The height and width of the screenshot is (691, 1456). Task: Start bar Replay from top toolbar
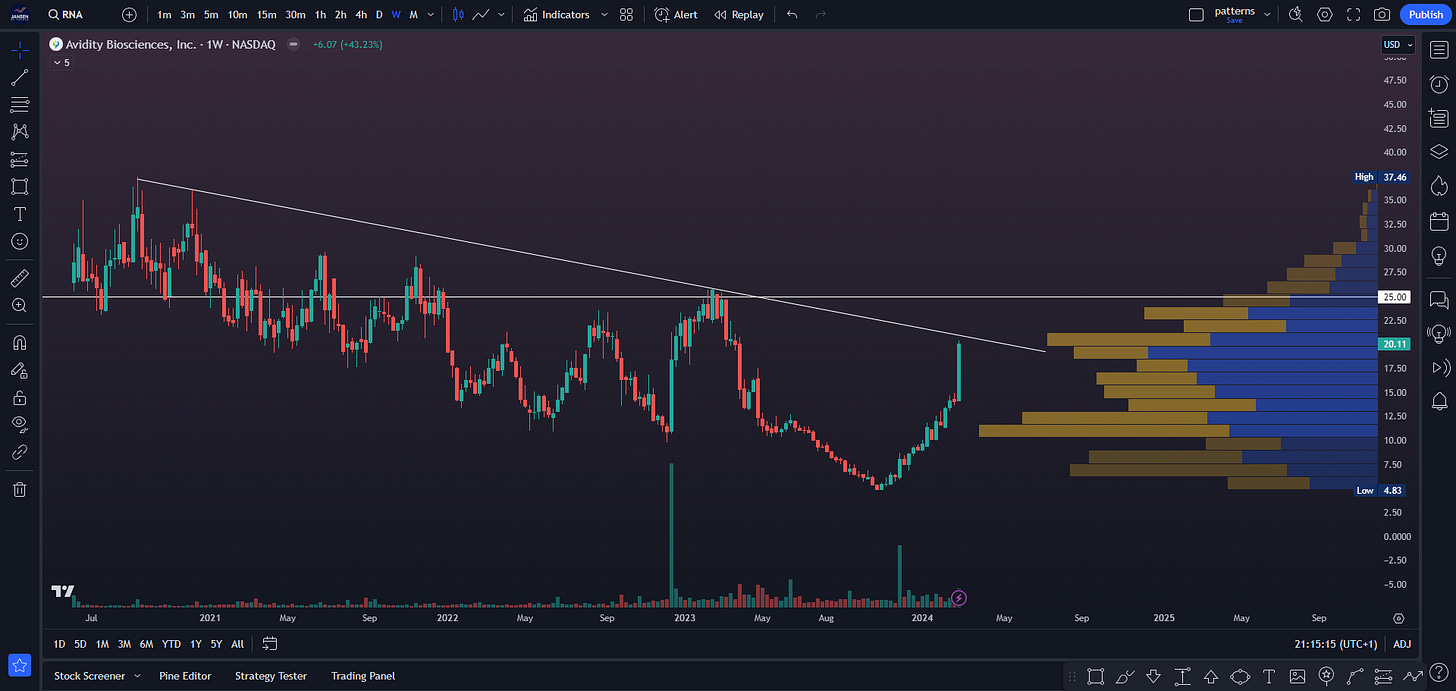[739, 15]
